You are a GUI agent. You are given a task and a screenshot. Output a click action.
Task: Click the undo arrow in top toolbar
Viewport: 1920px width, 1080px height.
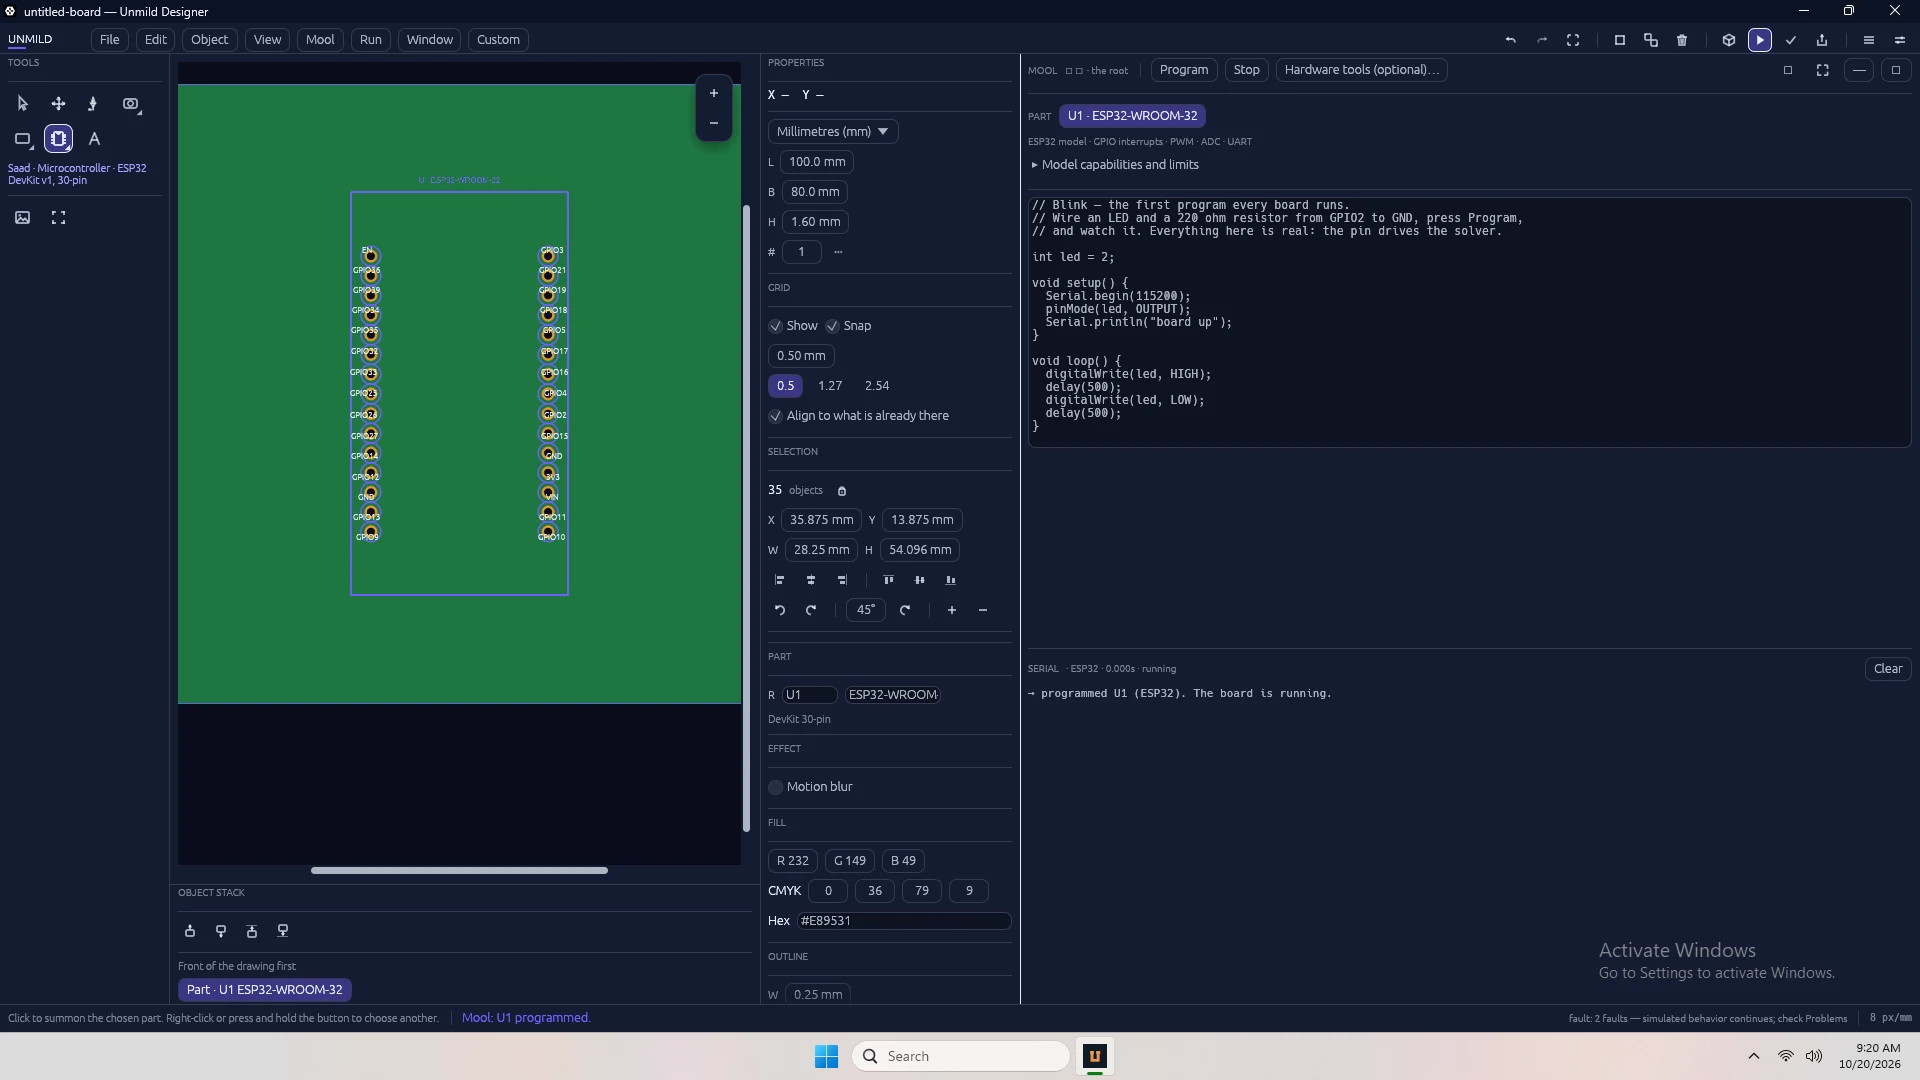(x=1511, y=40)
